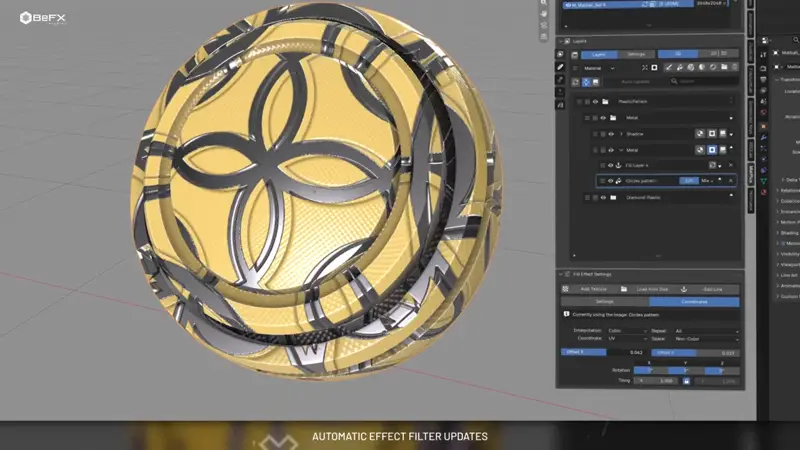800x450 pixels.
Task: Click the trash delete icon in layer toolbar
Action: [x=735, y=67]
